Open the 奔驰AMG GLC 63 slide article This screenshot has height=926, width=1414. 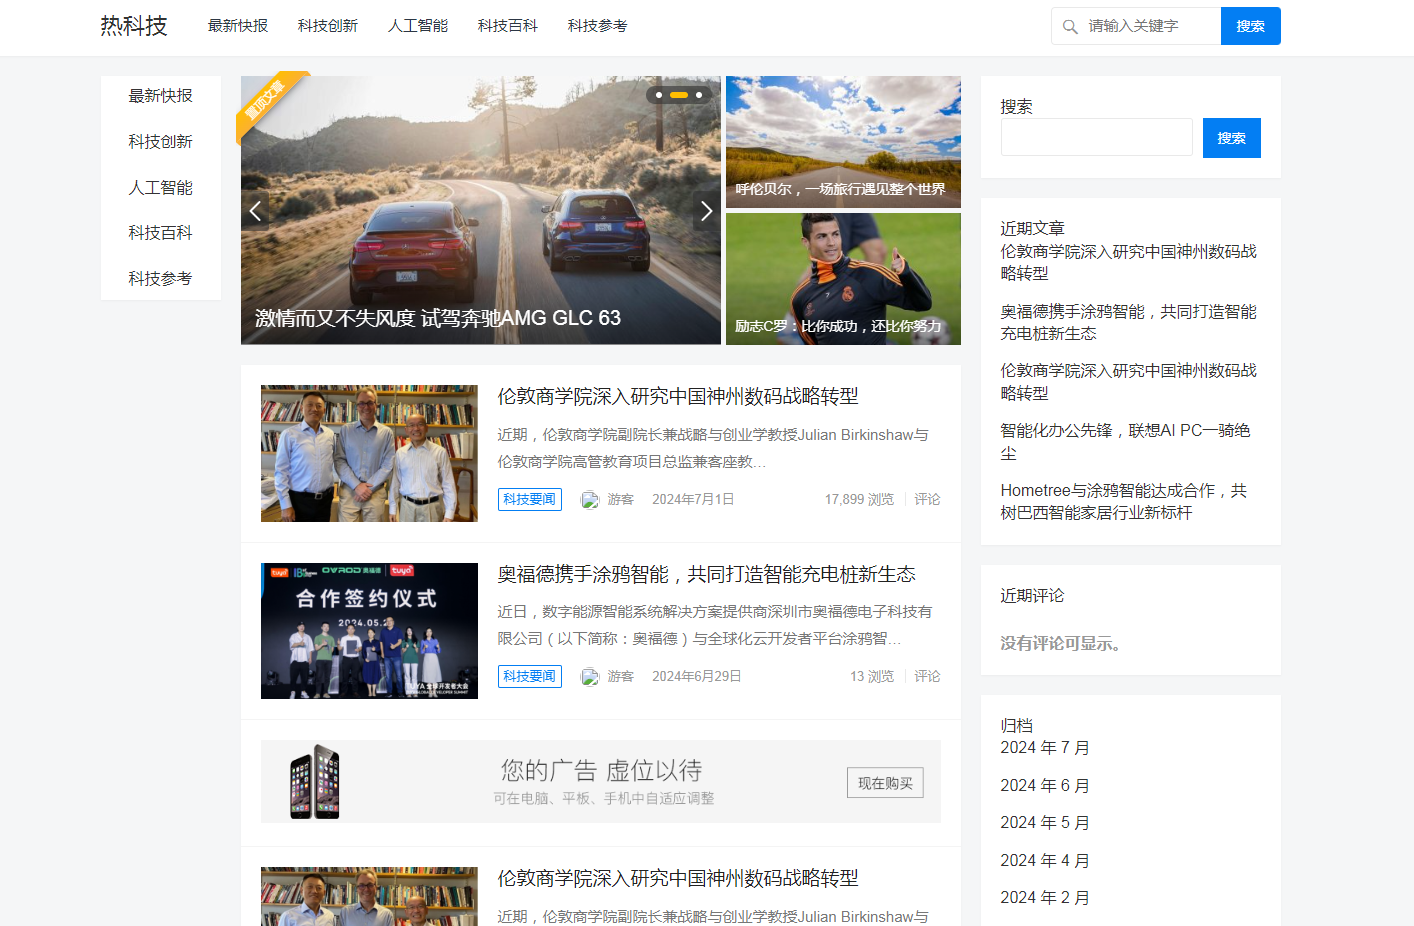pos(438,318)
